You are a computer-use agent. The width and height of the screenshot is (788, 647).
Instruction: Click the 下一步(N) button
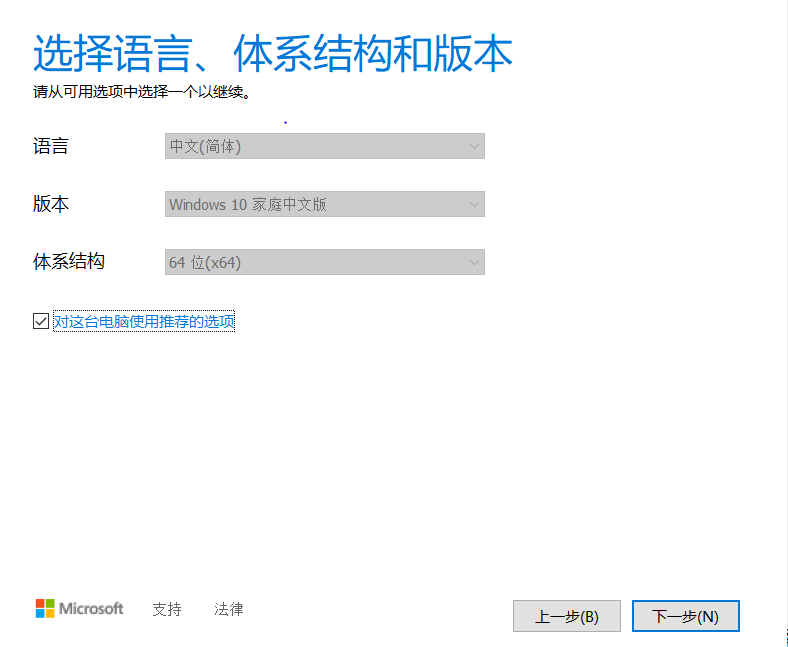pos(685,616)
